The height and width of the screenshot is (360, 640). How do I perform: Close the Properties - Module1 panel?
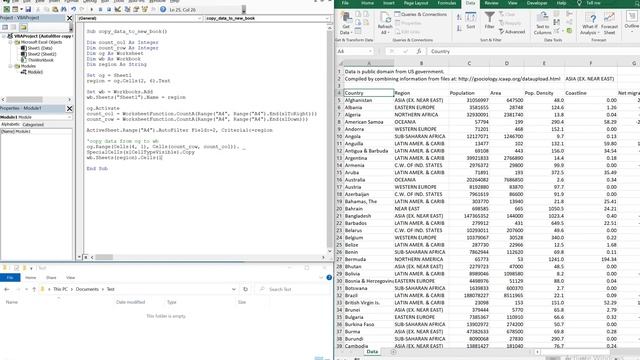click(69, 108)
